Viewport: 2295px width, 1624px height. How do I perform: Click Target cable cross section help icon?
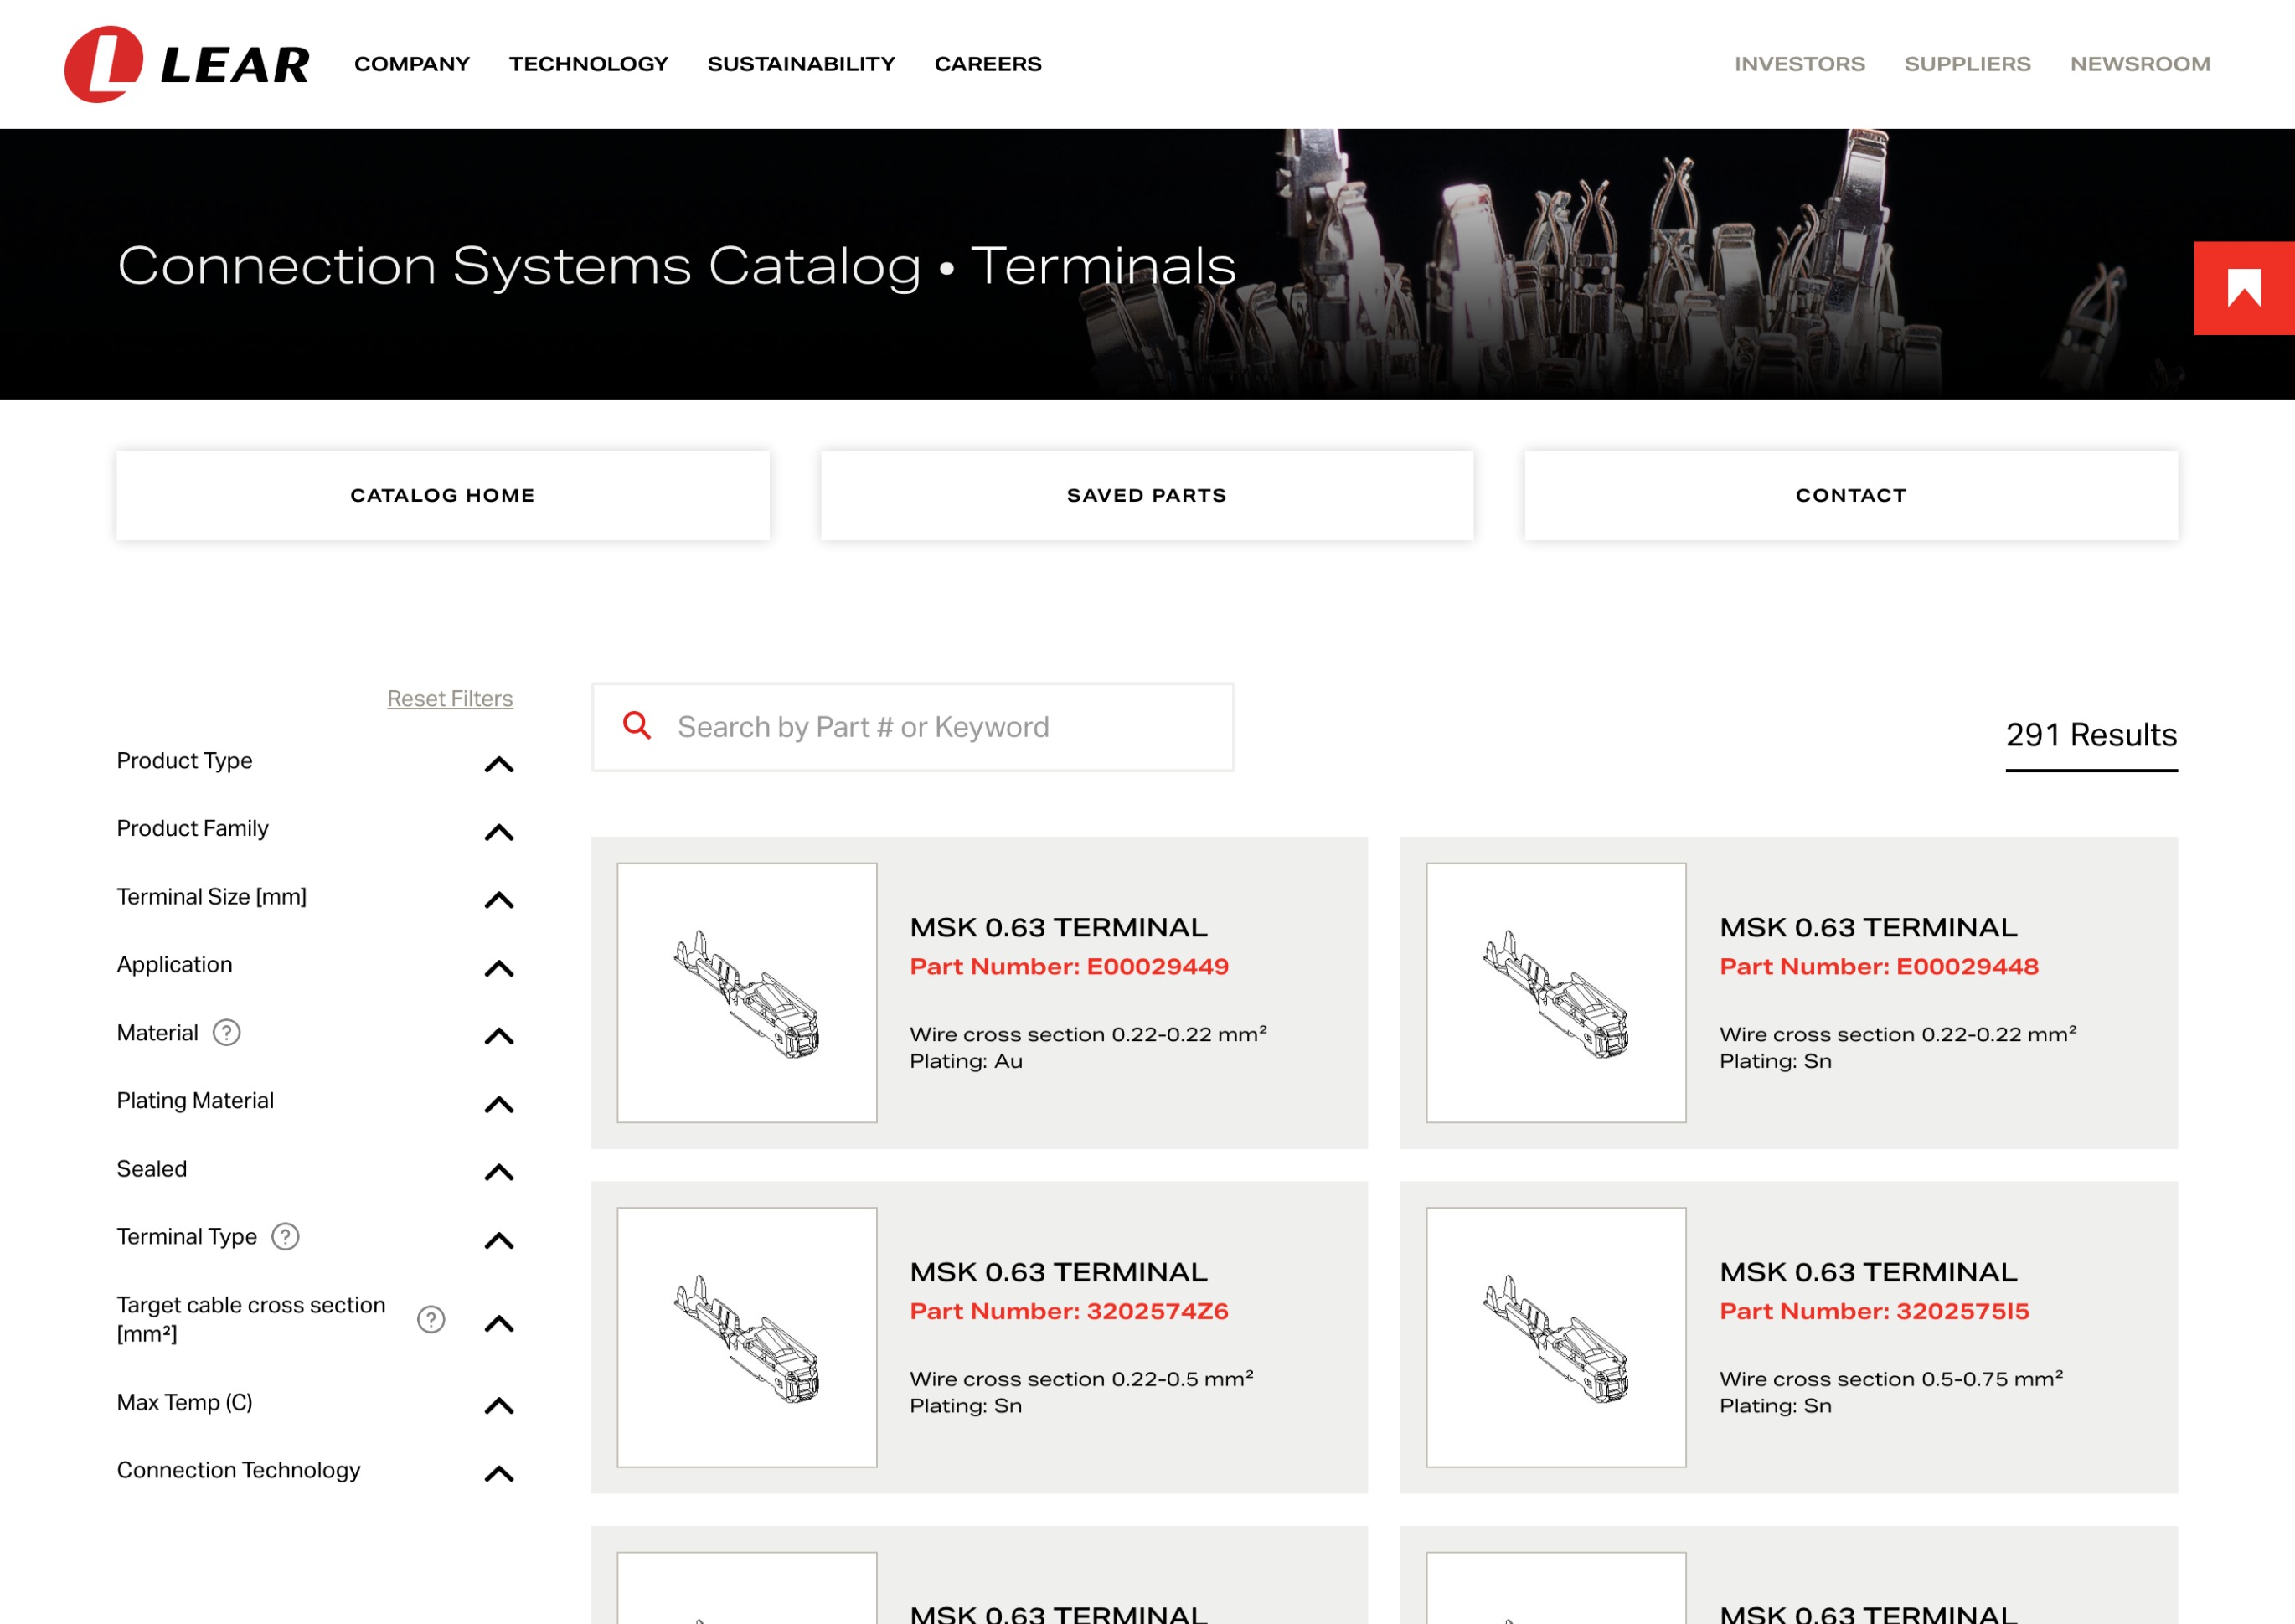pyautogui.click(x=431, y=1319)
